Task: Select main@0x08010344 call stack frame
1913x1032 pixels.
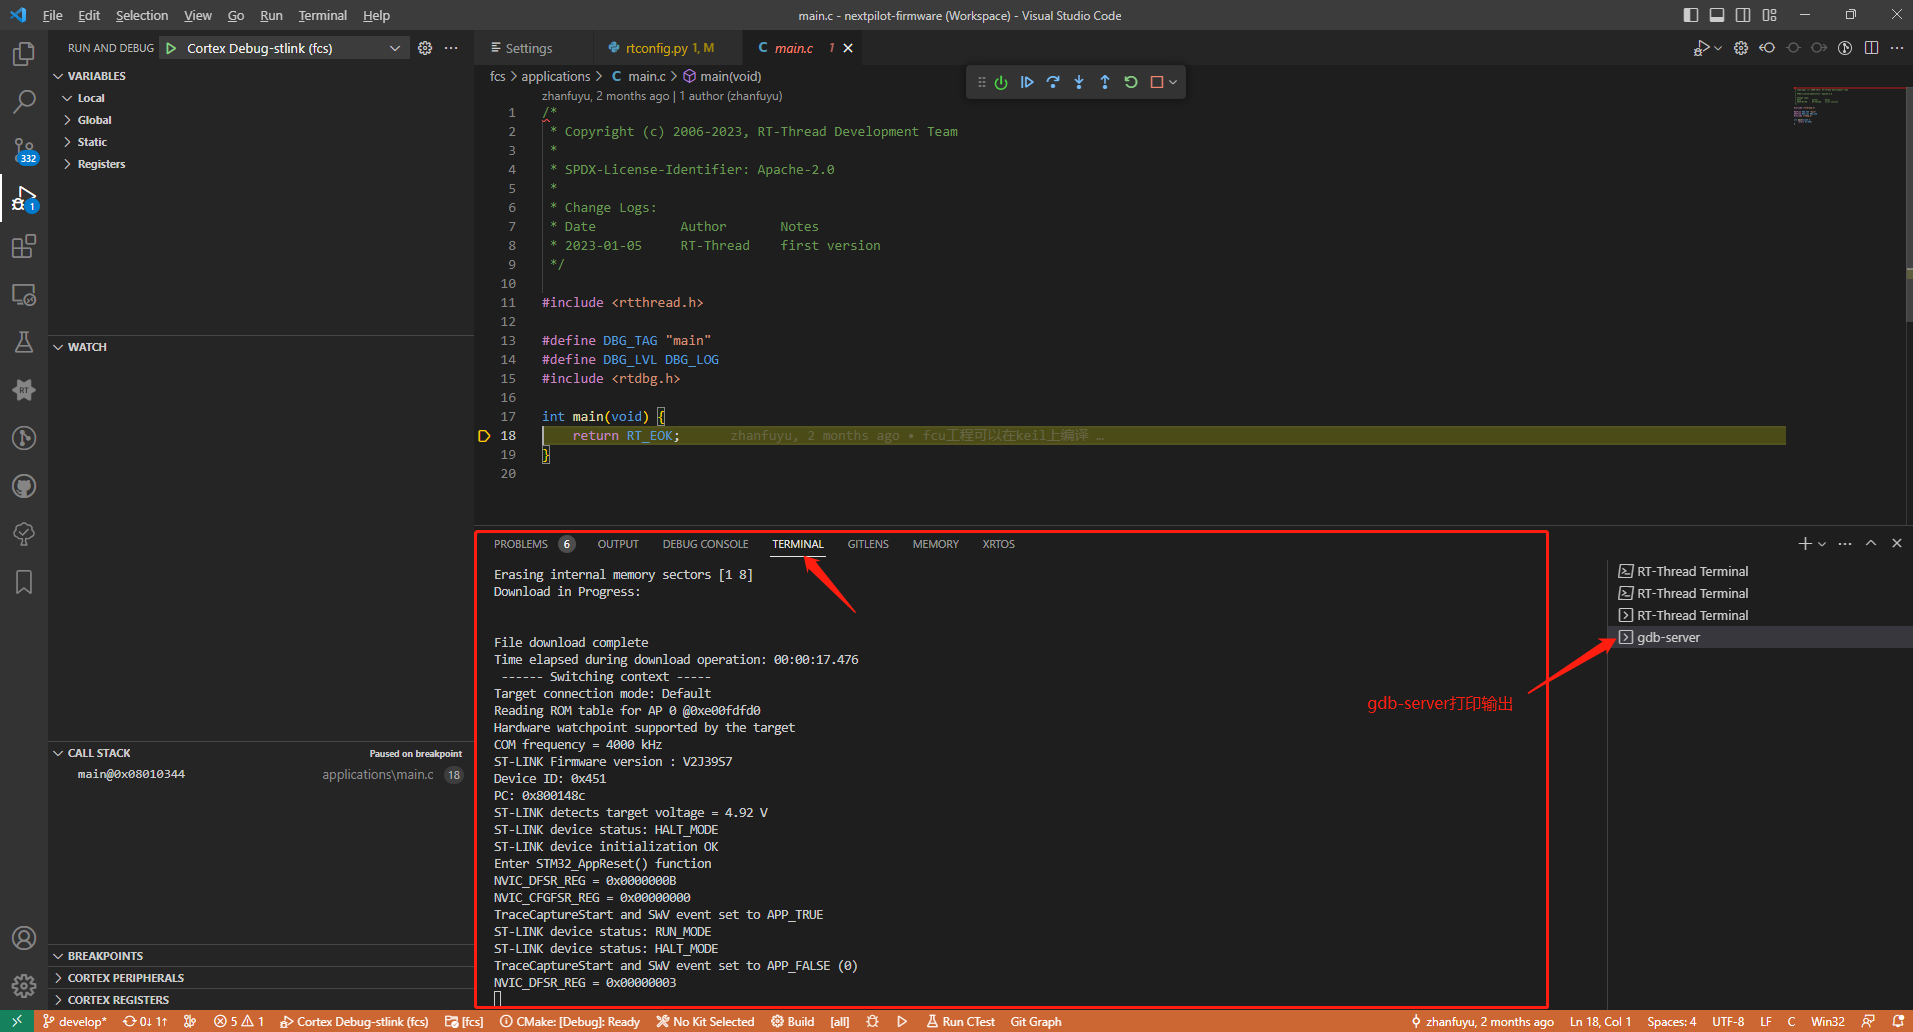Action: click(x=261, y=774)
